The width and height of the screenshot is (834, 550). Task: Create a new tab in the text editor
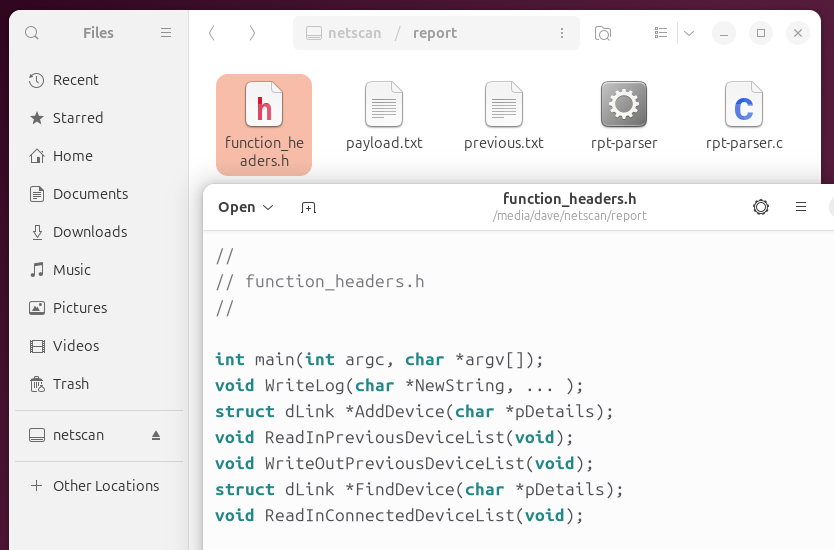pyautogui.click(x=308, y=207)
